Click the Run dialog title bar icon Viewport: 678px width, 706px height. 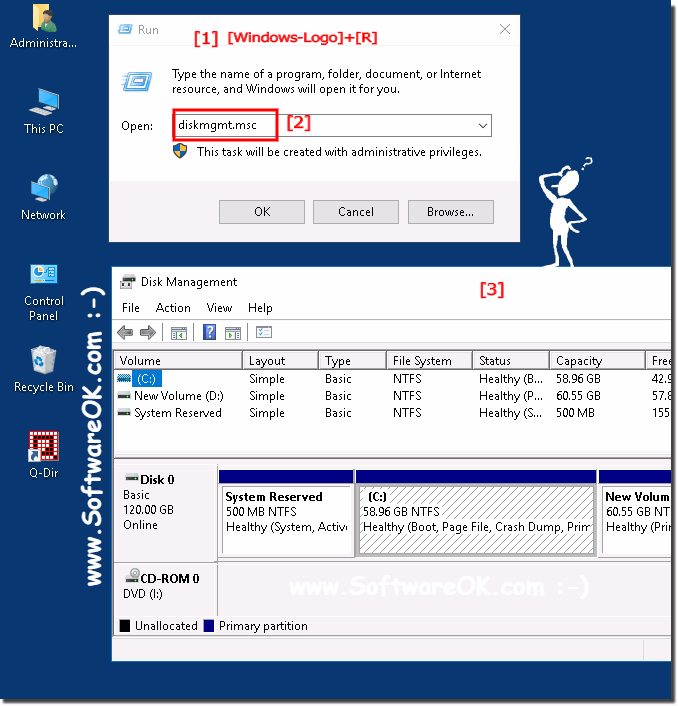tap(125, 30)
